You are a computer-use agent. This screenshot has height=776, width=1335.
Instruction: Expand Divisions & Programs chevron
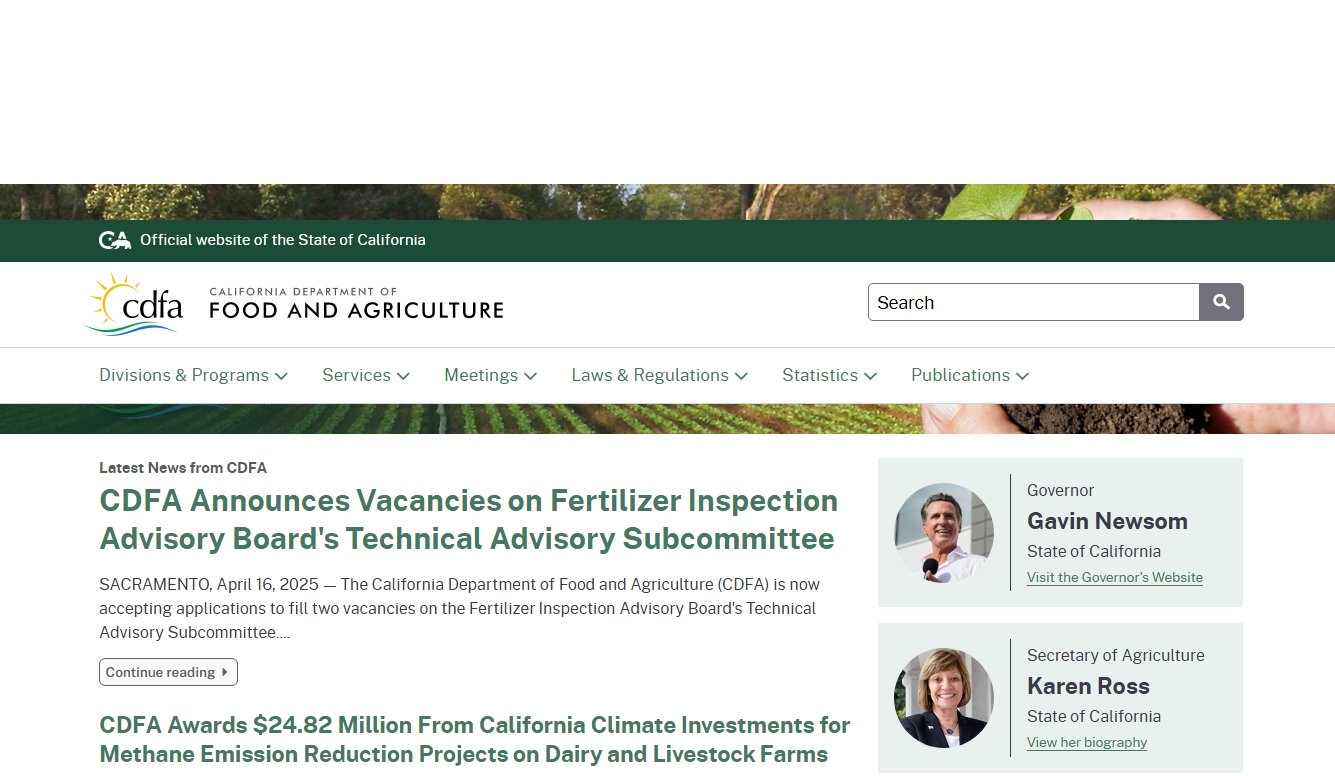pyautogui.click(x=281, y=376)
